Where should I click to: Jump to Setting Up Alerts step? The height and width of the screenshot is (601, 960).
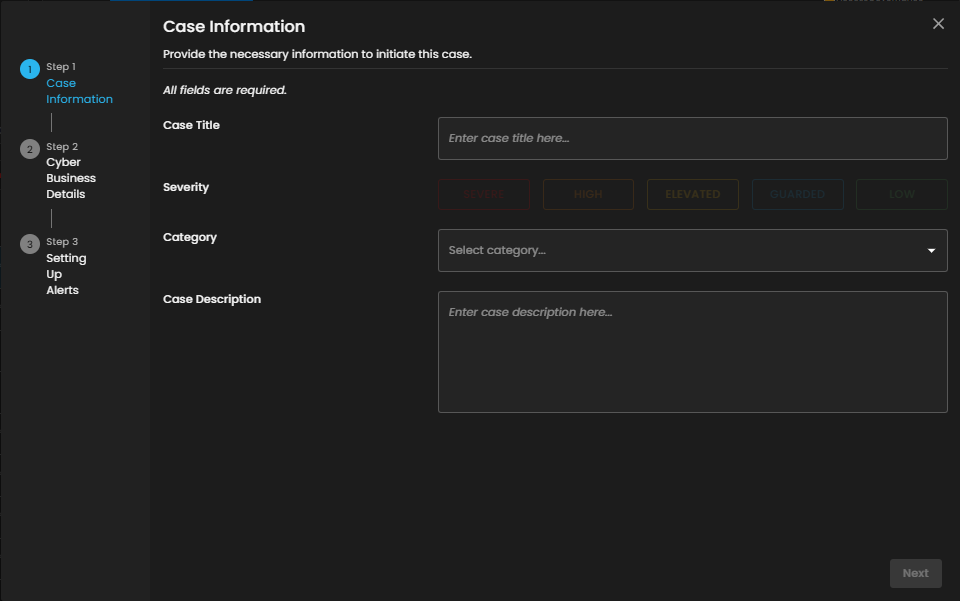(x=66, y=274)
